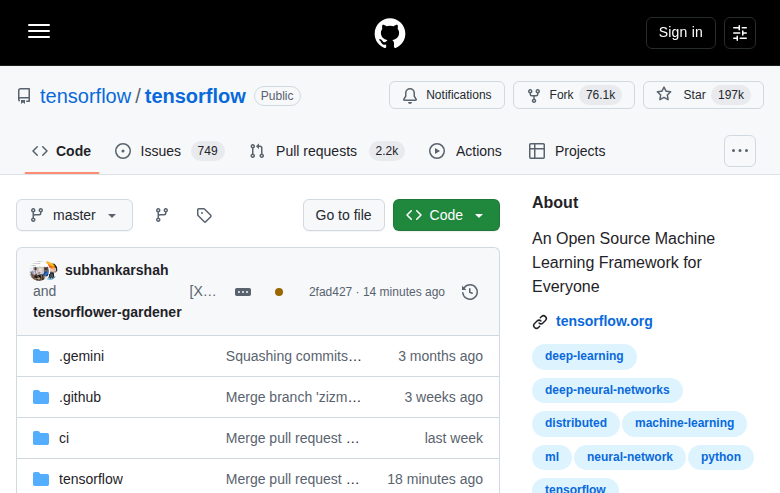The width and height of the screenshot is (780, 493).
Task: Open the Merge branch 'zizm… commit message
Action: pos(293,397)
